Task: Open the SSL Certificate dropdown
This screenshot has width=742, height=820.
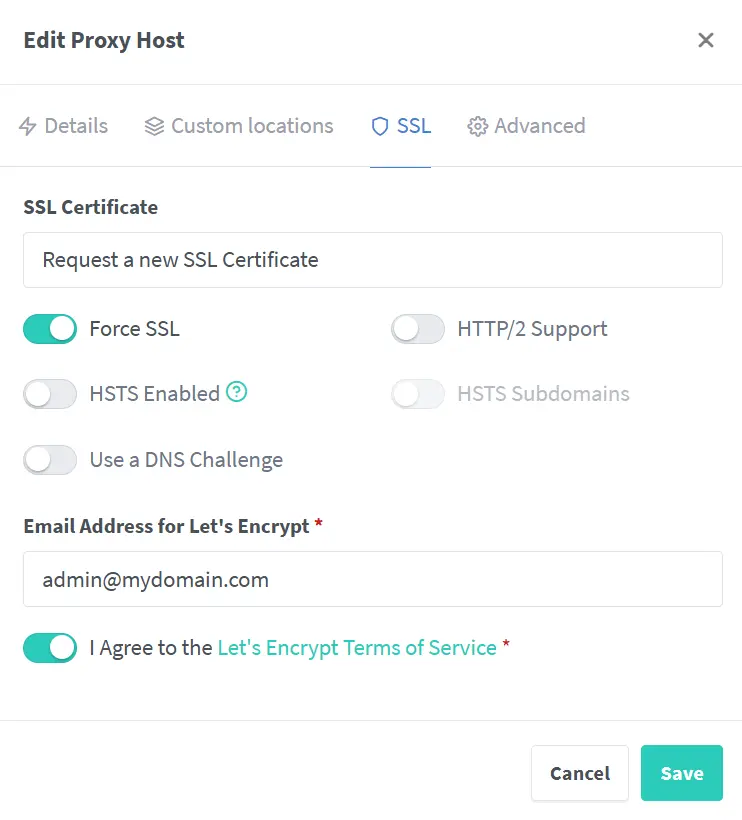Action: click(372, 260)
